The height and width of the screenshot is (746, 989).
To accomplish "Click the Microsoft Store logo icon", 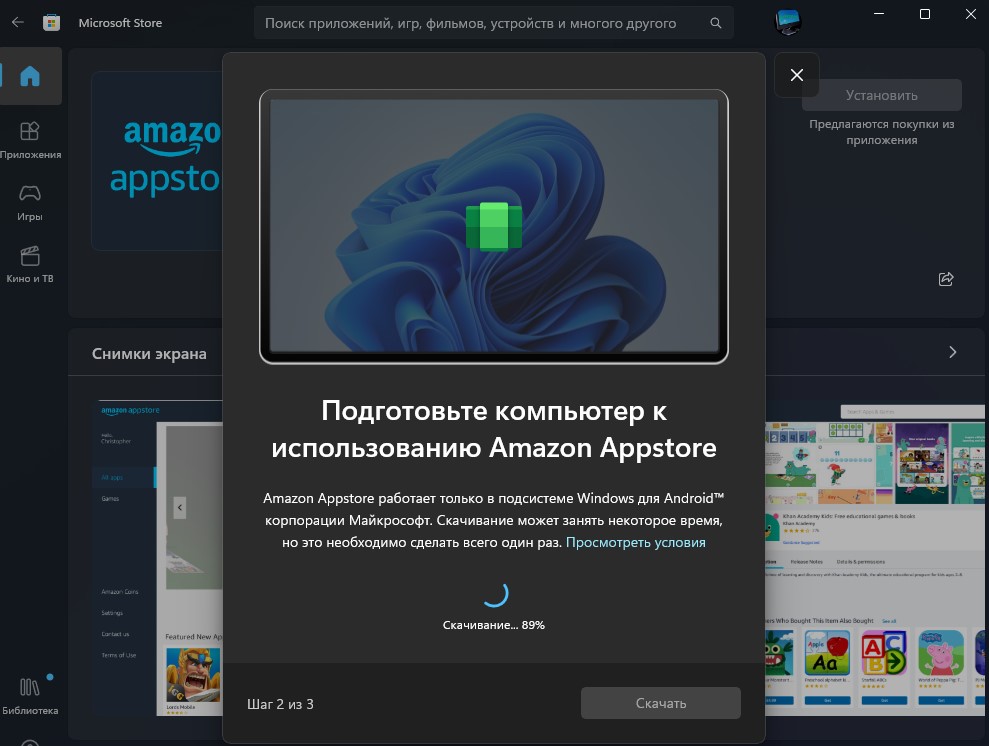I will [51, 23].
